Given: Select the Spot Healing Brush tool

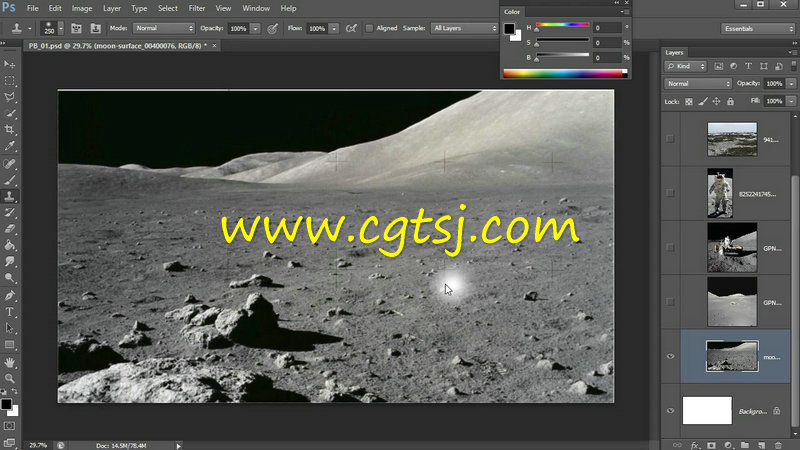Looking at the screenshot, I should click(x=9, y=164).
